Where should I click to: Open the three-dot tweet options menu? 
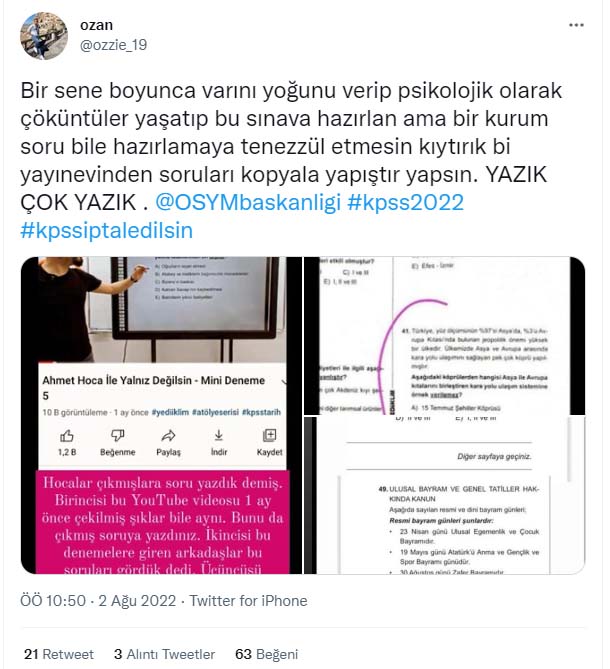click(576, 25)
